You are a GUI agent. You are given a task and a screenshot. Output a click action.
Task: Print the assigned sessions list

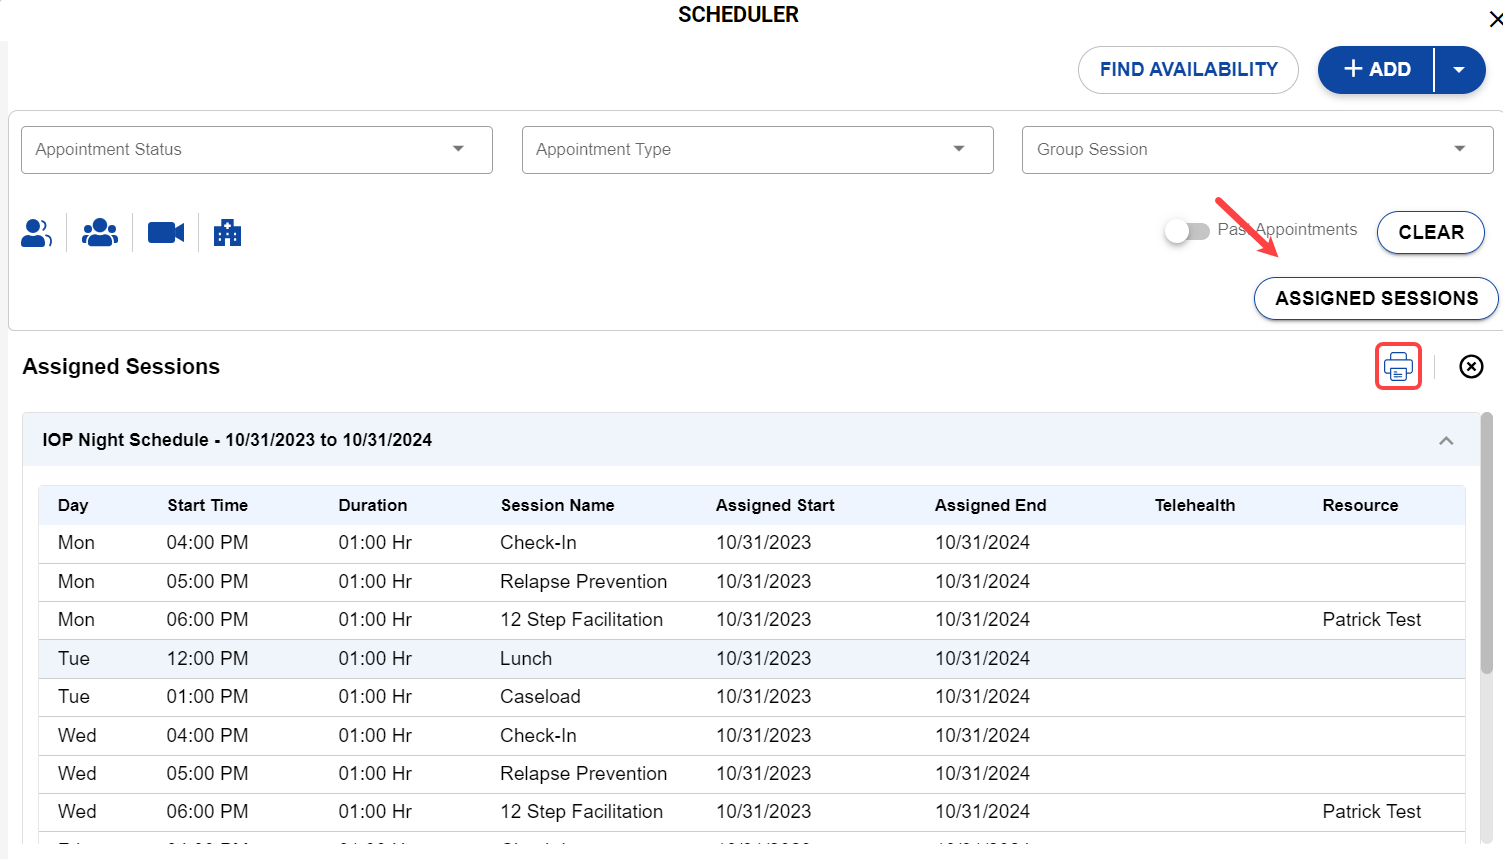(1398, 367)
